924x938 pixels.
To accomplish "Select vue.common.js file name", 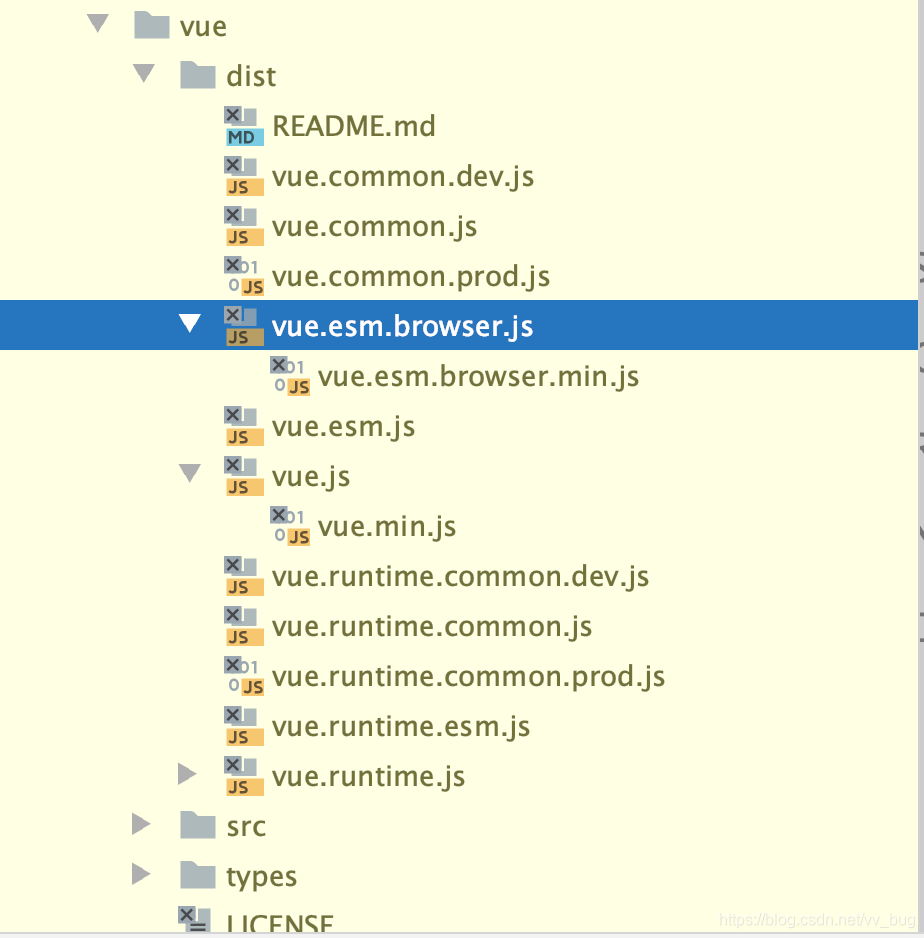I will click(374, 227).
